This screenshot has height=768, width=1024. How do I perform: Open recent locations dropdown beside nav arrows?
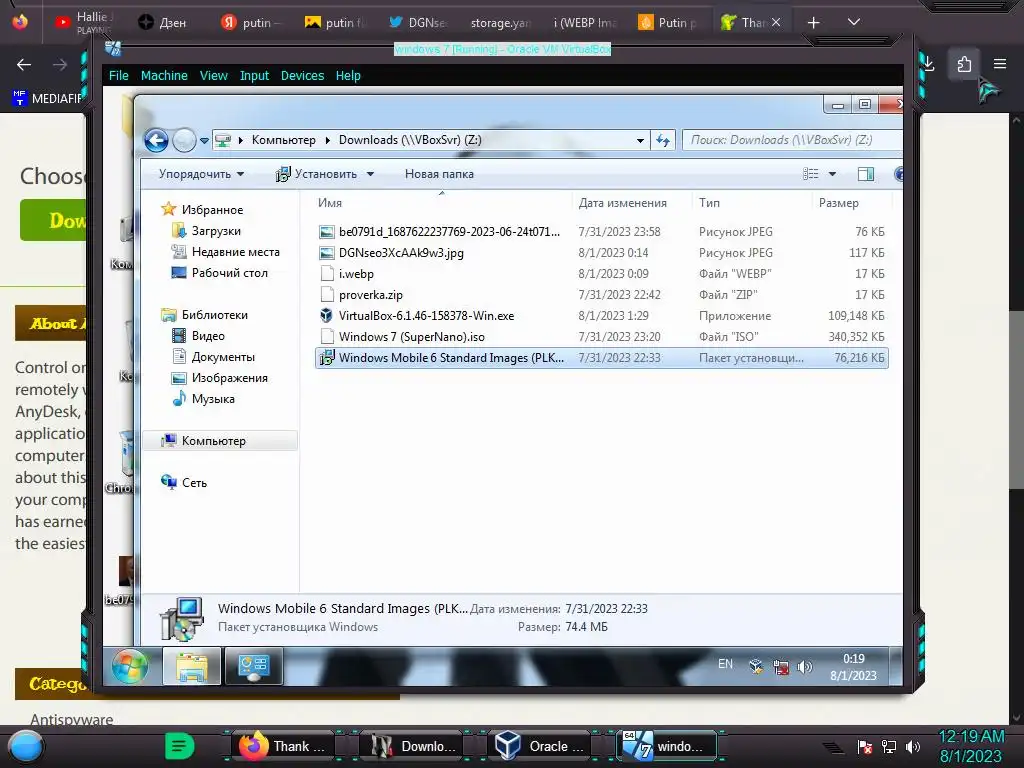pos(204,140)
